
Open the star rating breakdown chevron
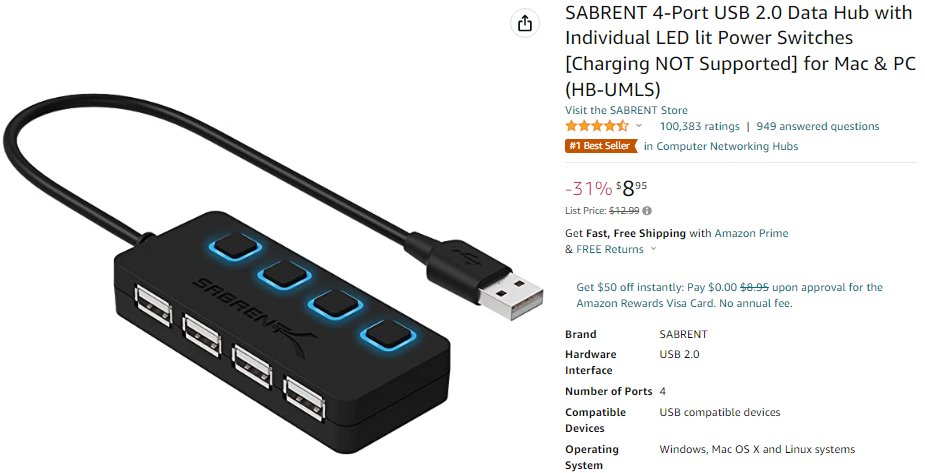click(638, 126)
